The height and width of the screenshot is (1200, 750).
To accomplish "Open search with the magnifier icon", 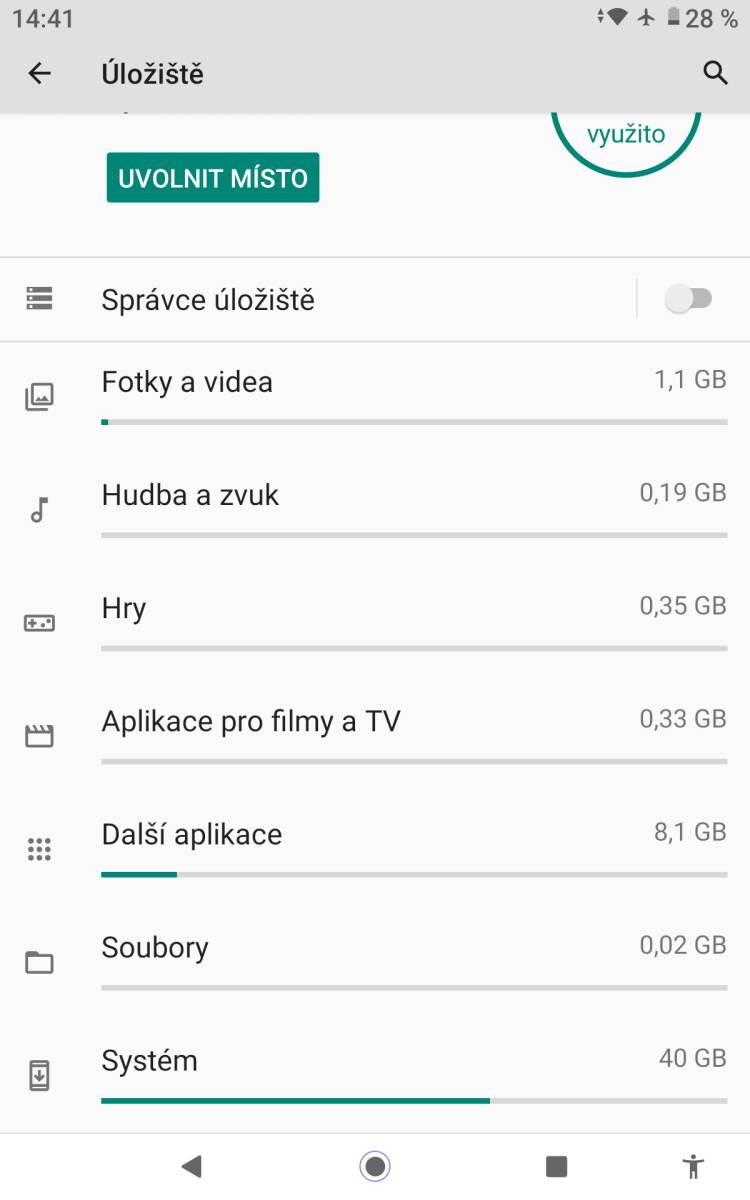I will [x=715, y=73].
